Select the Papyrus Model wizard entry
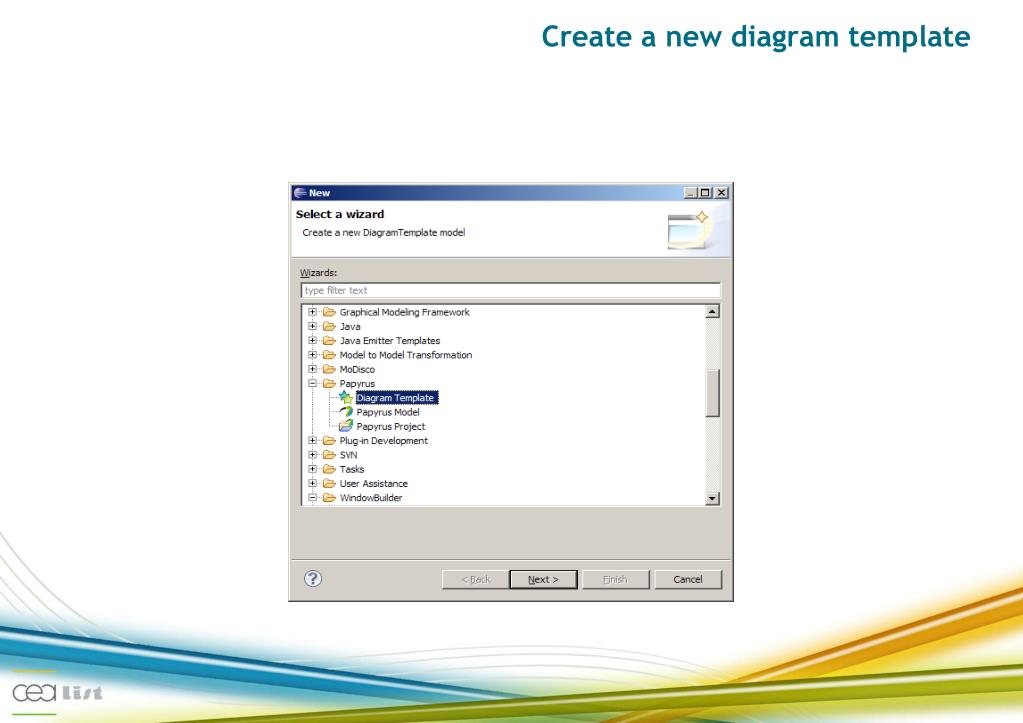1023x723 pixels. point(388,412)
